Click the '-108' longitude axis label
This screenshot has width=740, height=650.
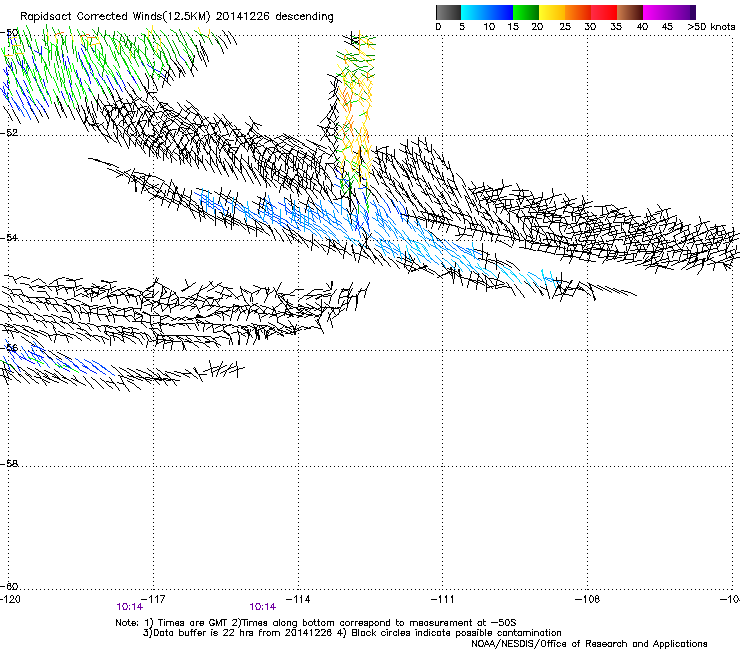[588, 599]
